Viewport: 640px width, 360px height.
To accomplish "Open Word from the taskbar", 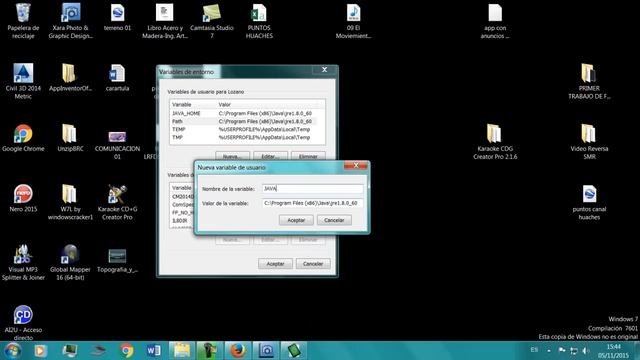I will 153,351.
